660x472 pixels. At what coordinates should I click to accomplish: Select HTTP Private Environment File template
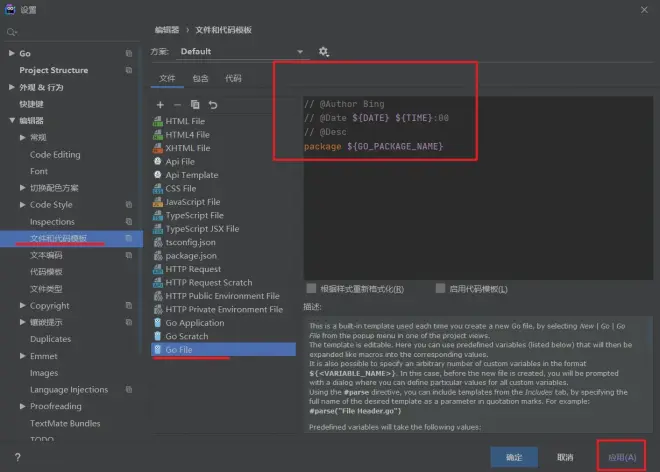point(224,309)
